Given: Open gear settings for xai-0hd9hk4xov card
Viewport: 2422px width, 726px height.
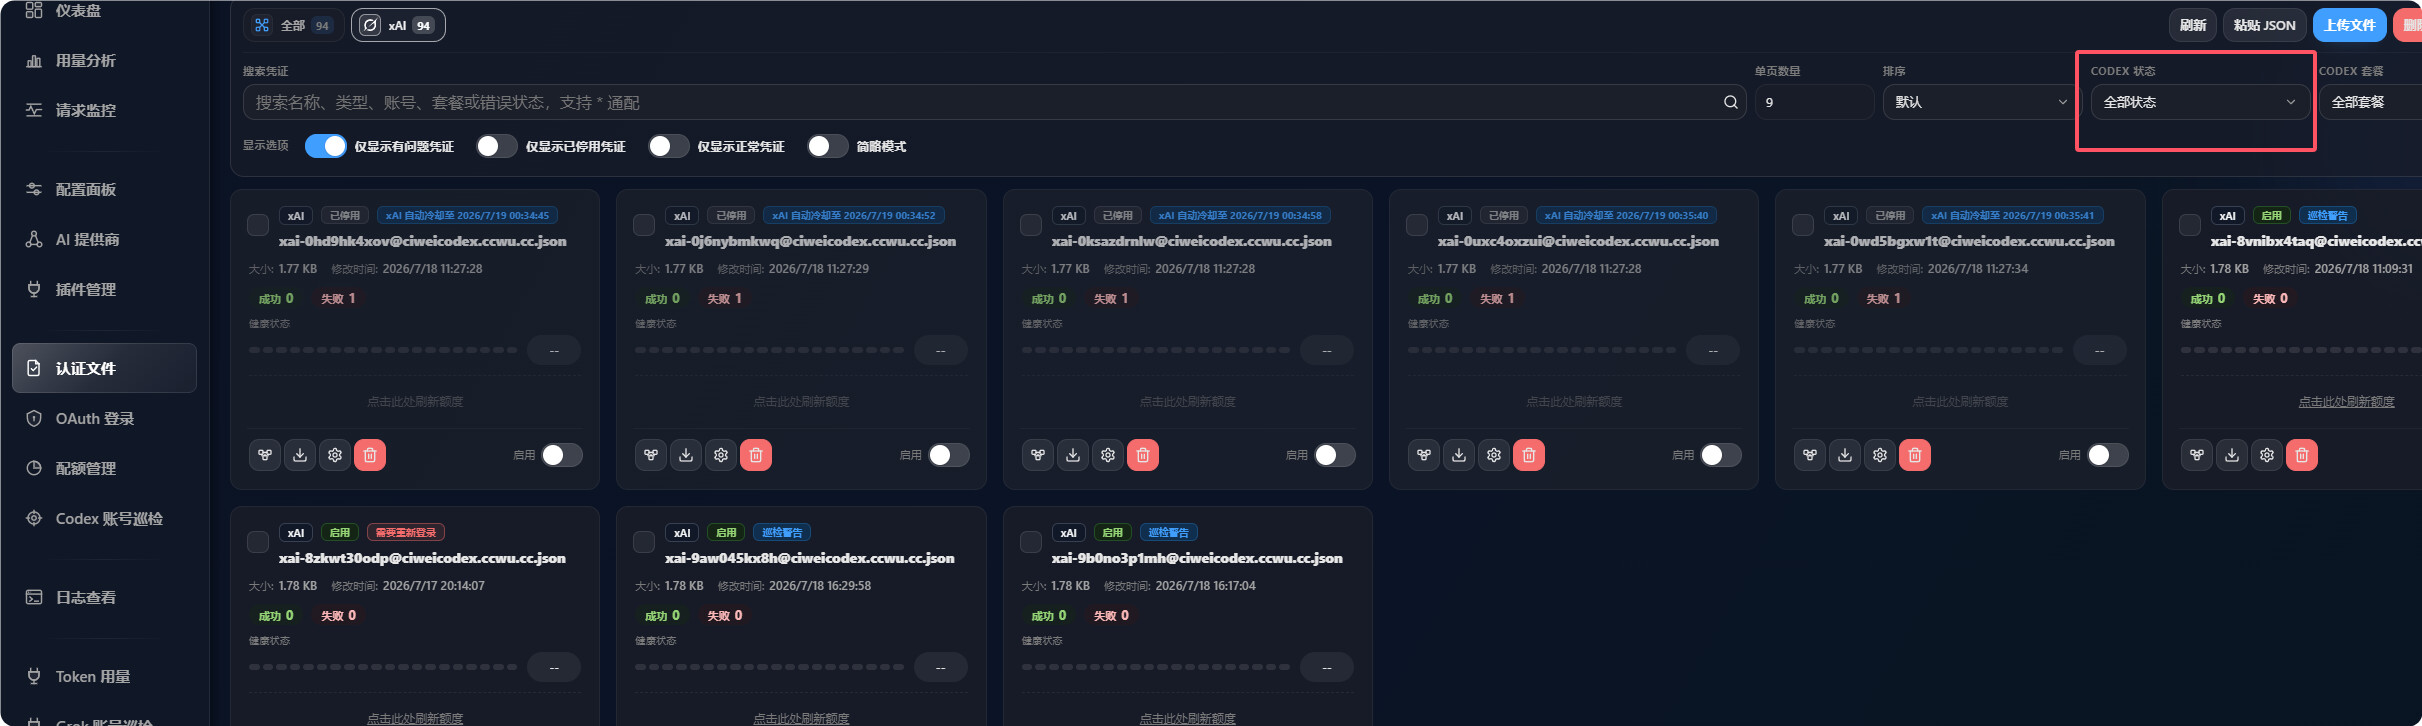Looking at the screenshot, I should click(335, 455).
